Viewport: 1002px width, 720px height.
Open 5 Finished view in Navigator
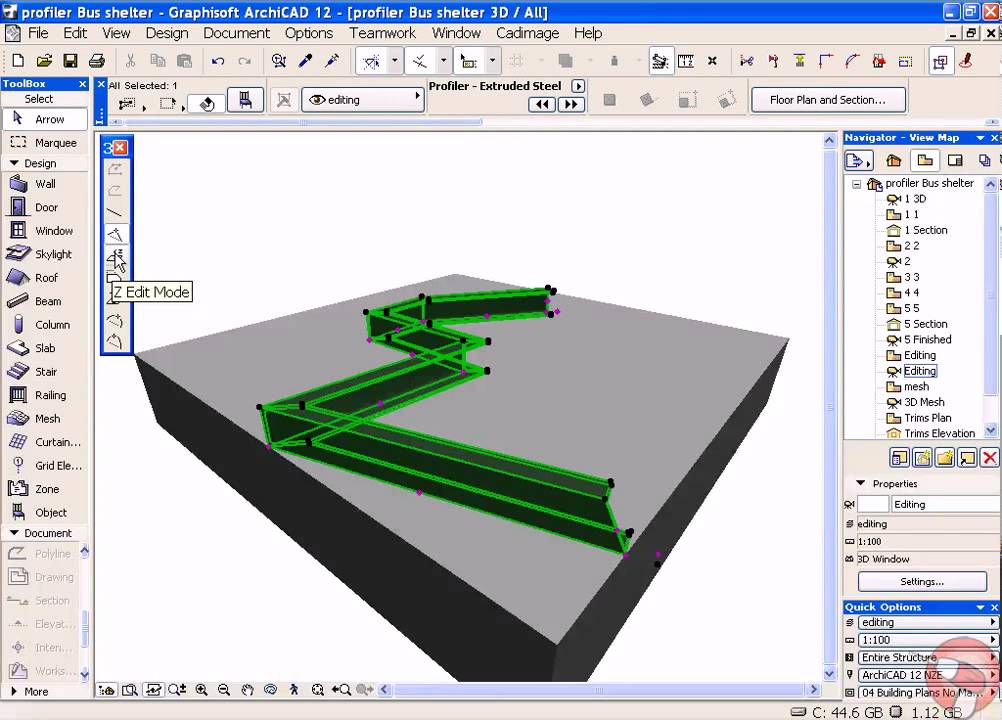(x=927, y=339)
